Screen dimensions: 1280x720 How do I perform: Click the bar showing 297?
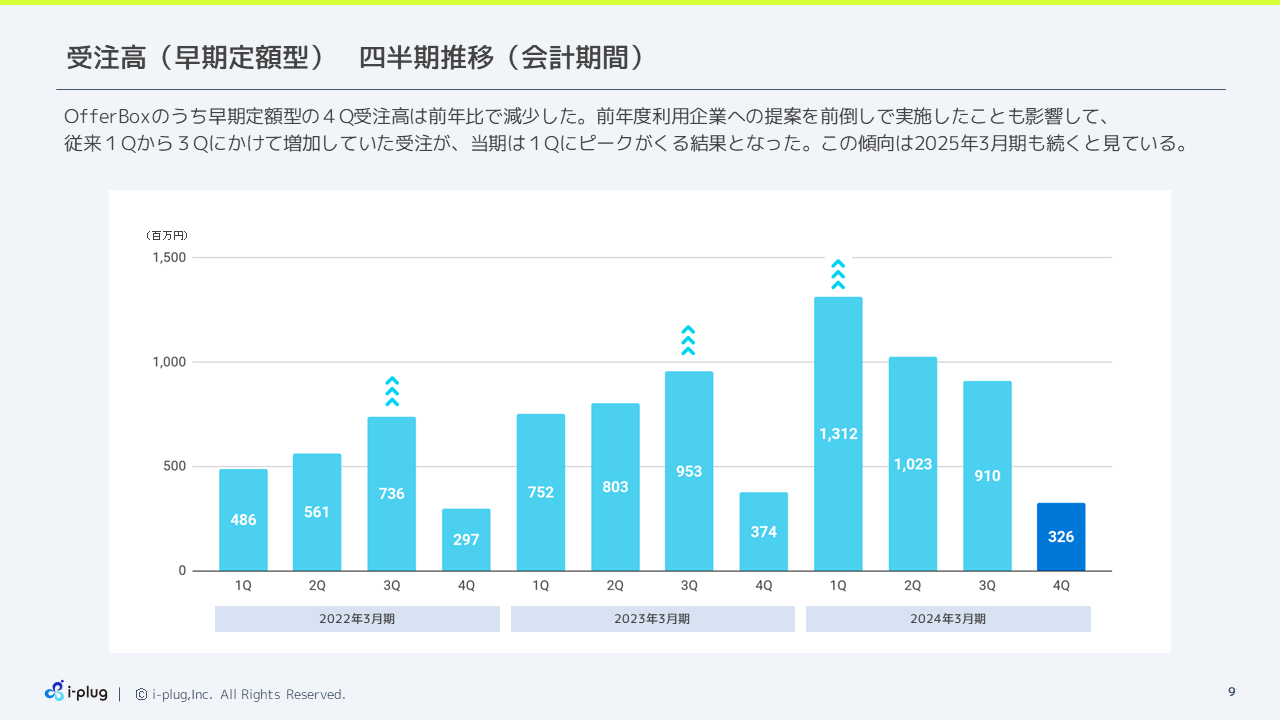pos(466,540)
